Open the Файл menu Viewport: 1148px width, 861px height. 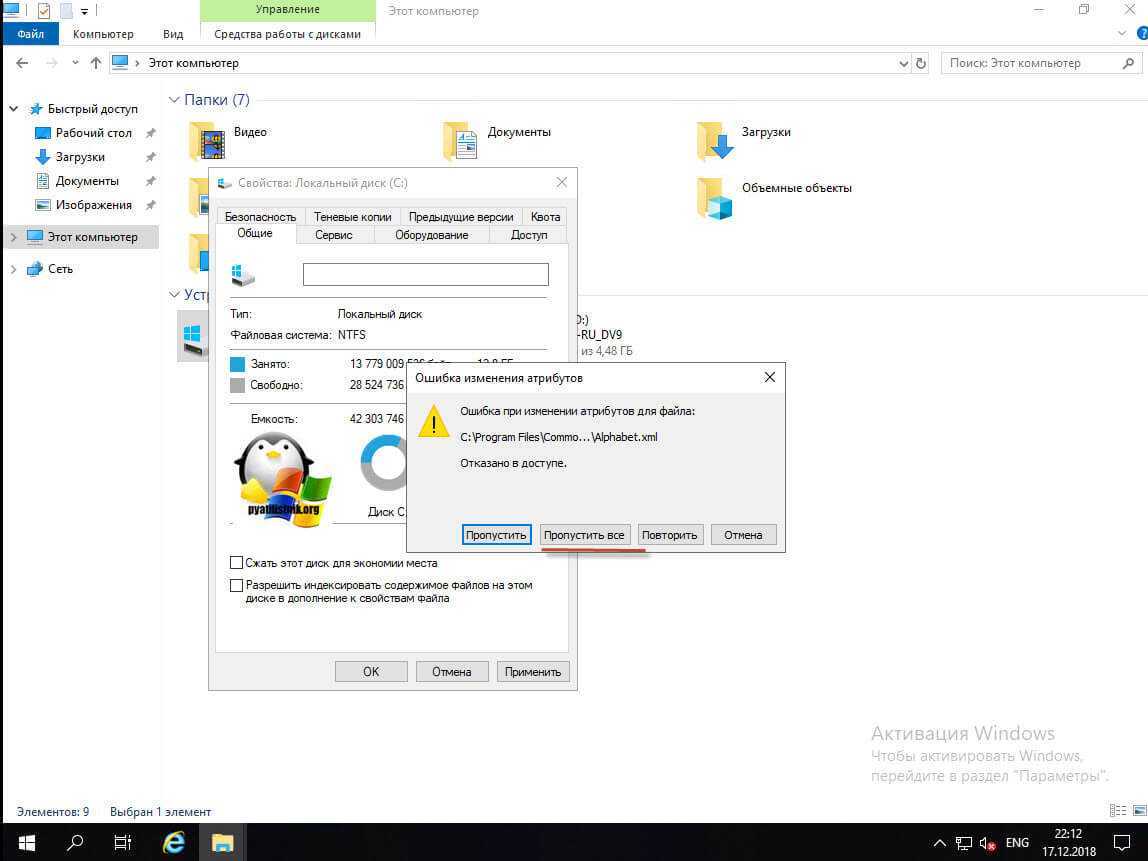(31, 34)
